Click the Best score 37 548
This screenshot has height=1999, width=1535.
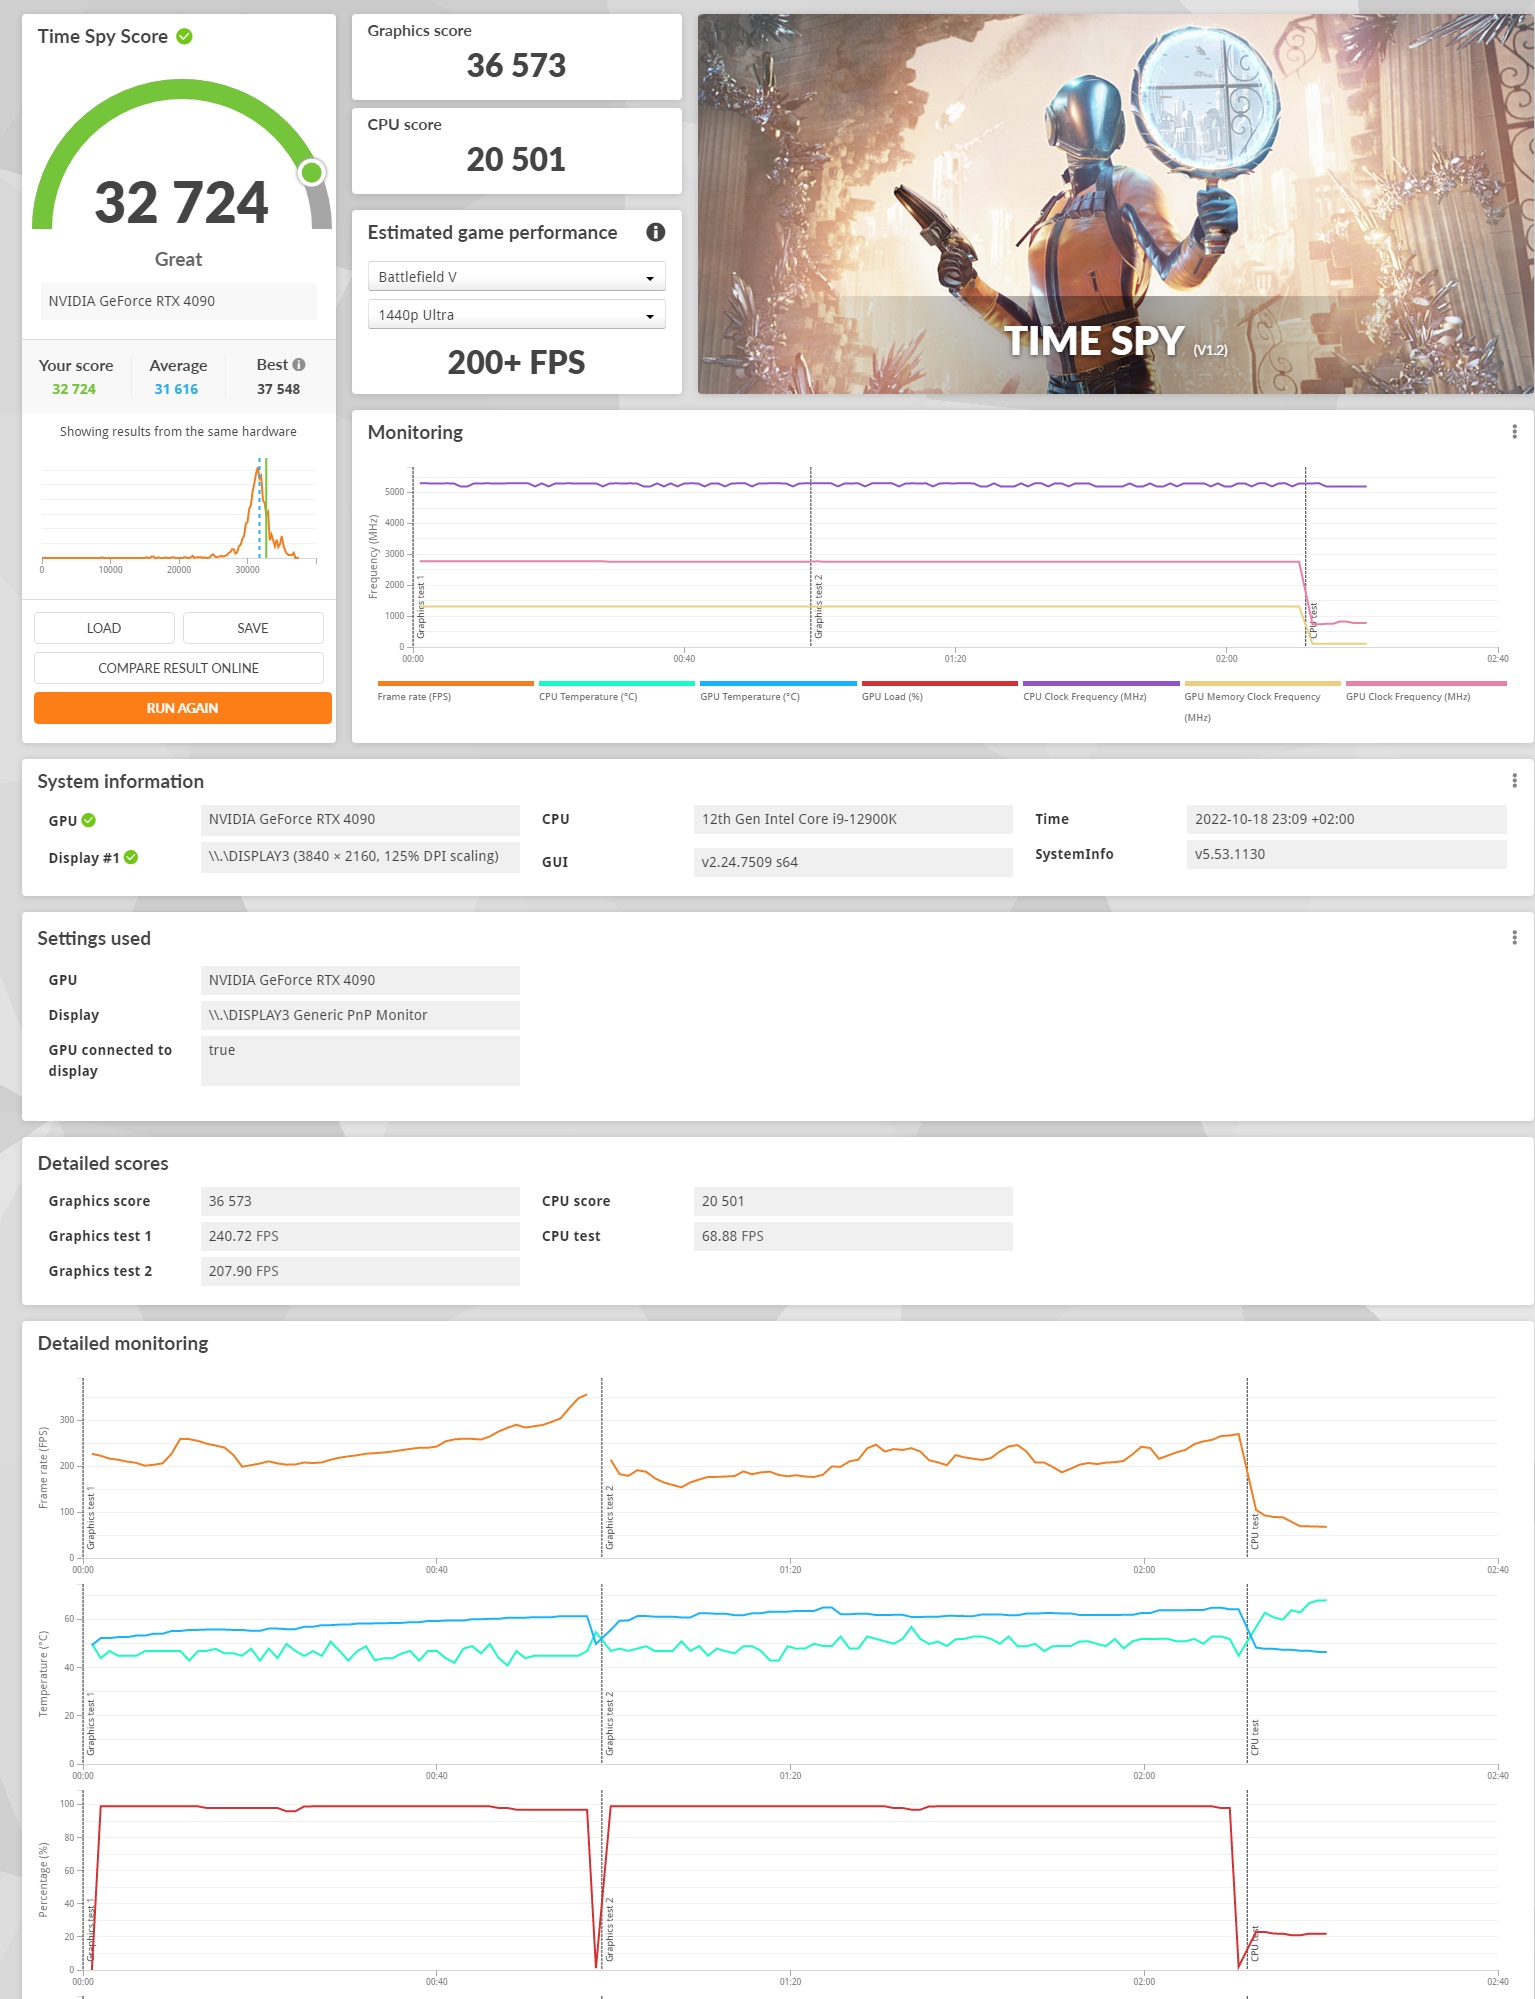[x=278, y=389]
